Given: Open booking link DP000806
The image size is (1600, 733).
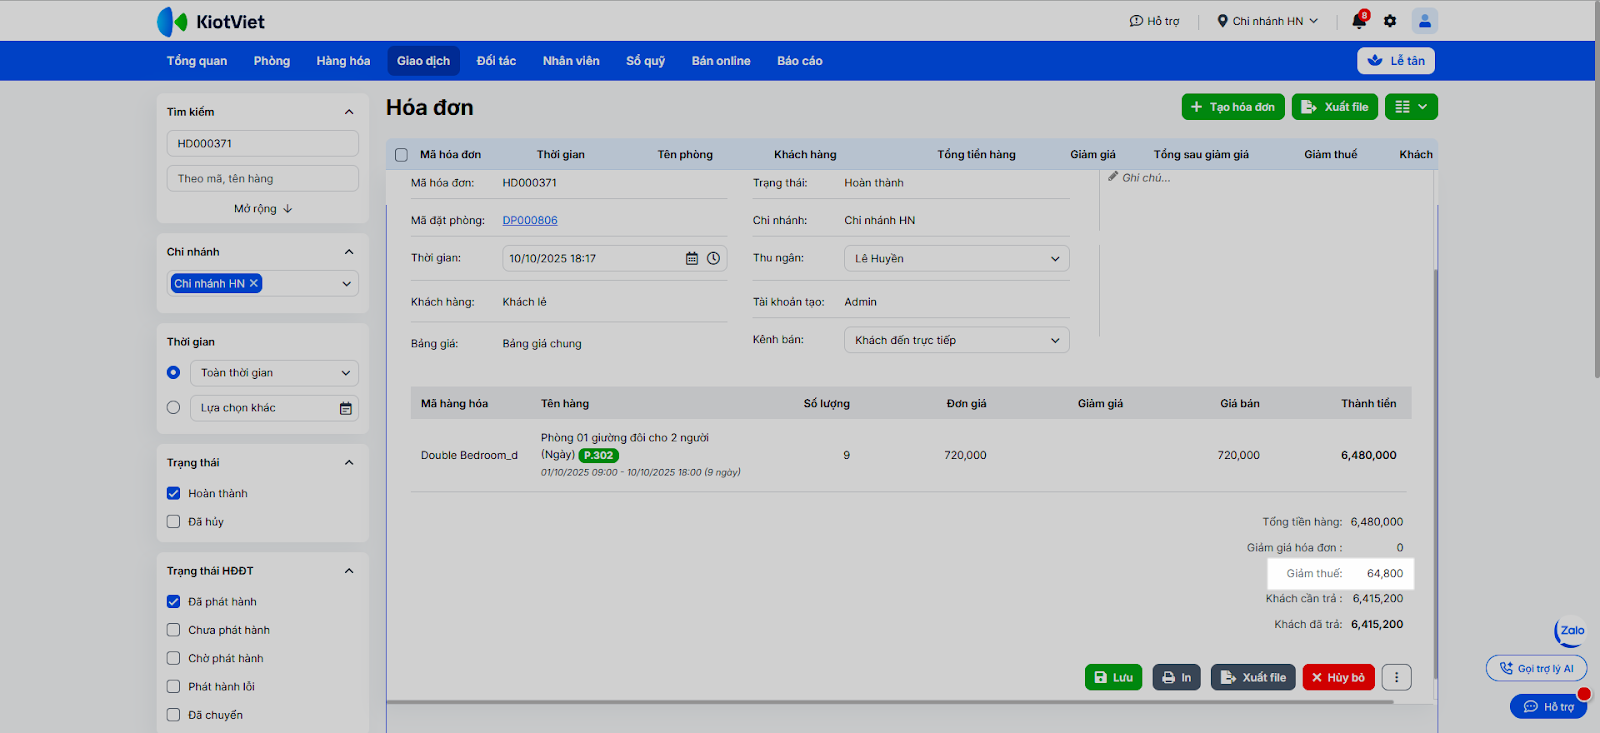Looking at the screenshot, I should click(x=530, y=221).
